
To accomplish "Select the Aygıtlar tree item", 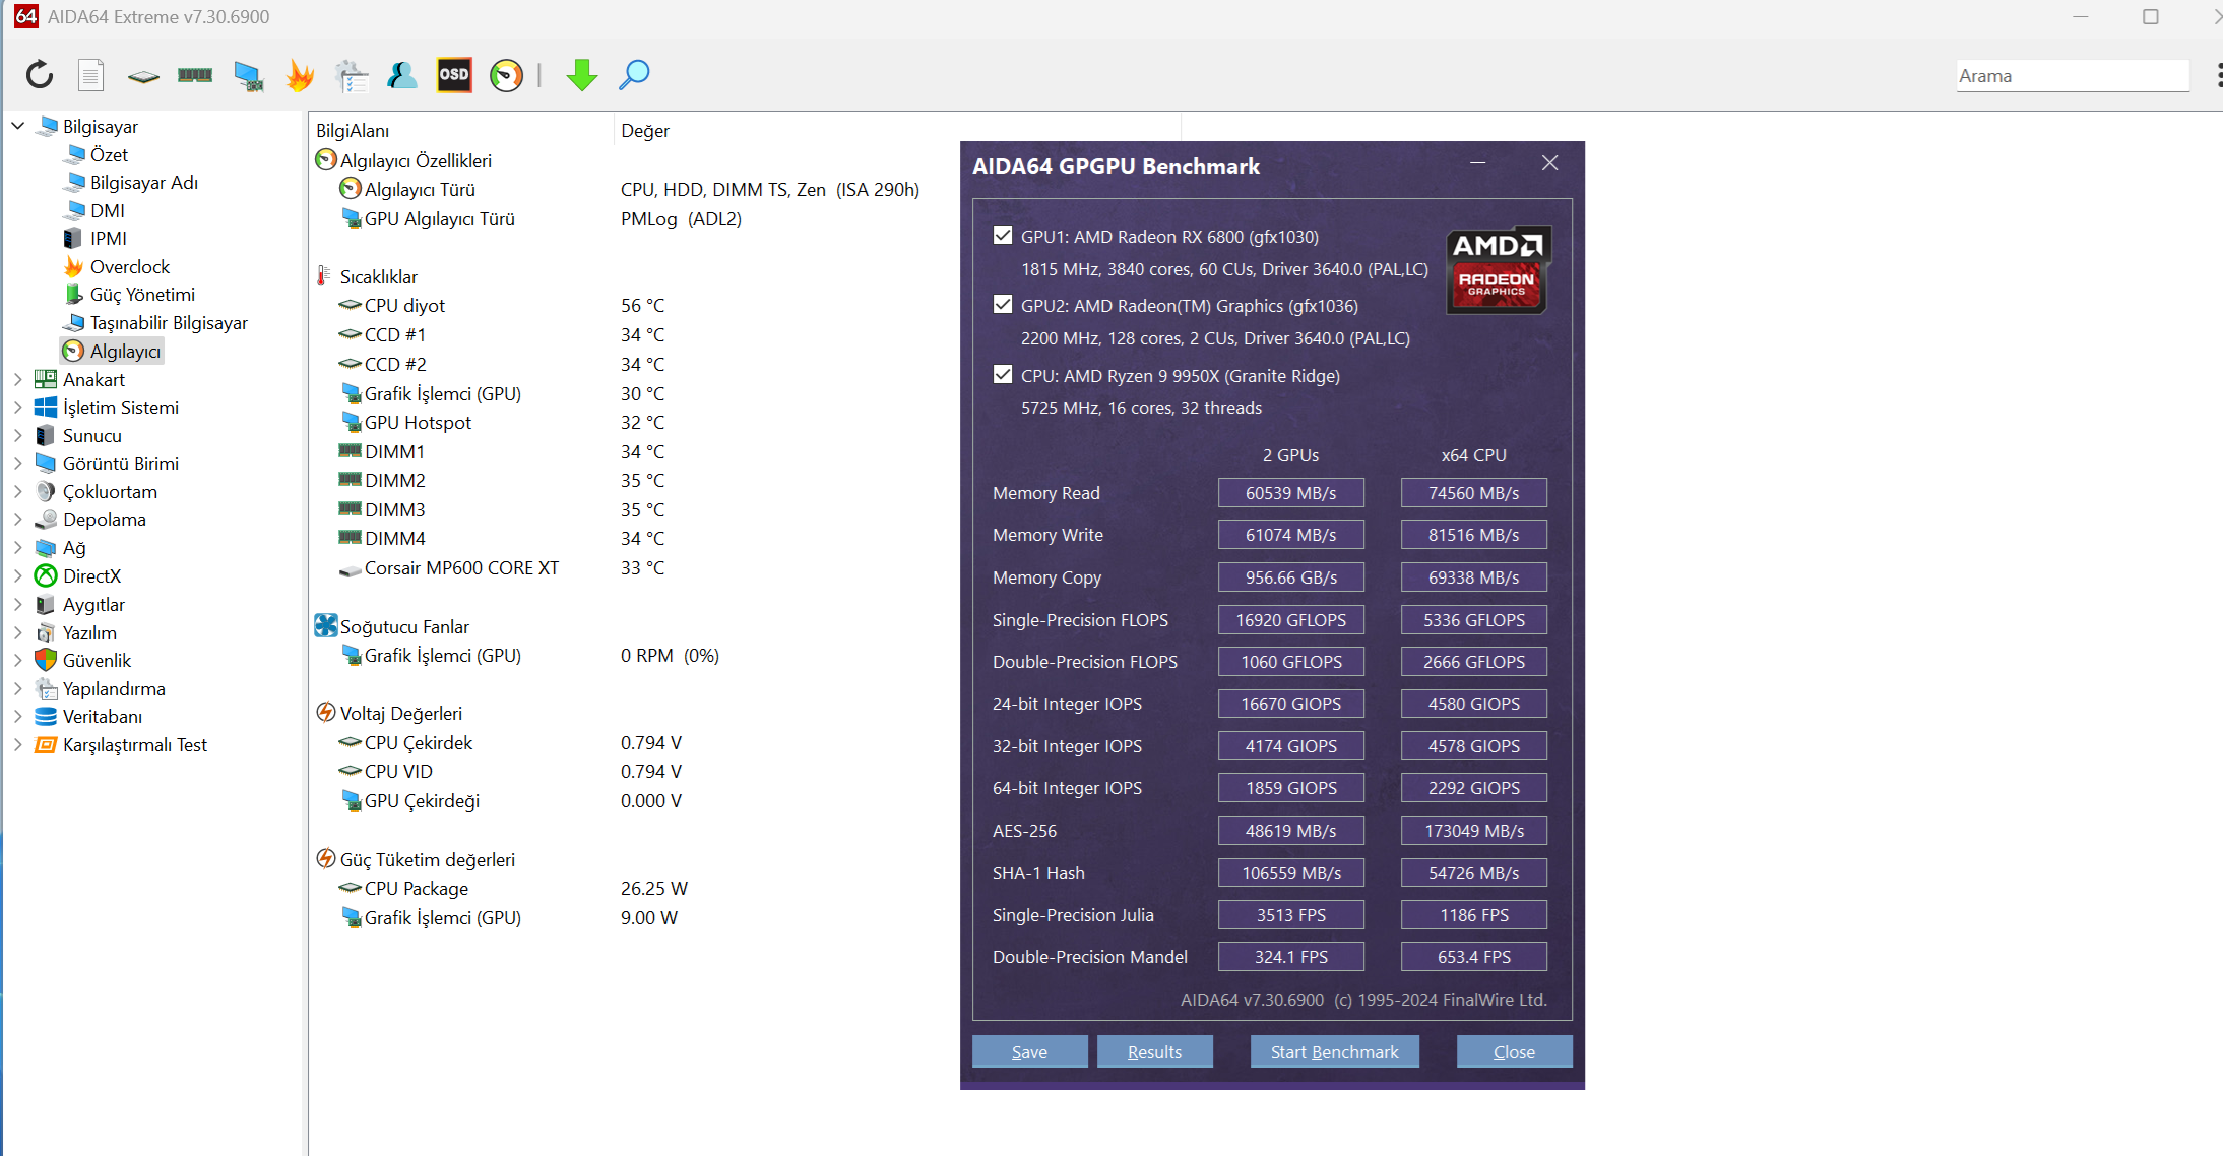I will (x=94, y=604).
